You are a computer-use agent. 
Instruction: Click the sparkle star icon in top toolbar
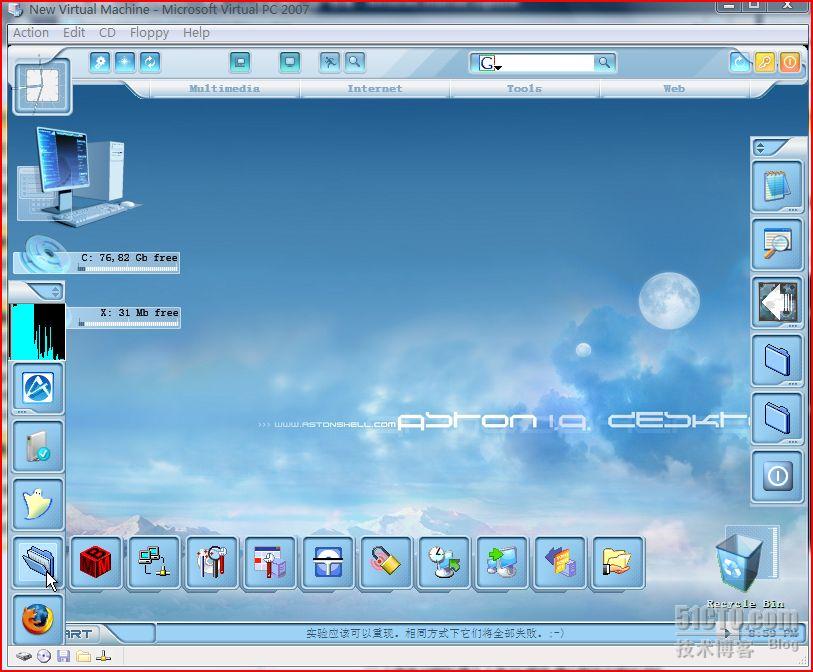pyautogui.click(x=125, y=63)
